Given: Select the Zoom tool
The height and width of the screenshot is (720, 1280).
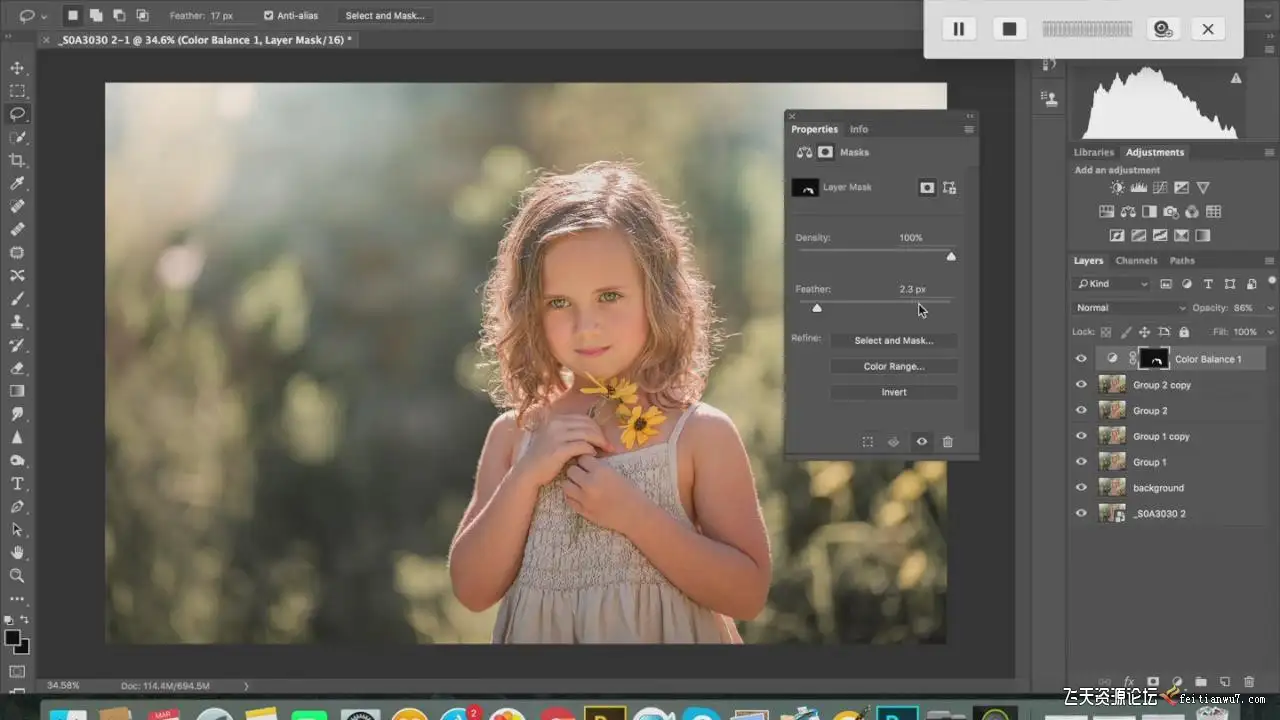Looking at the screenshot, I should click(x=17, y=575).
